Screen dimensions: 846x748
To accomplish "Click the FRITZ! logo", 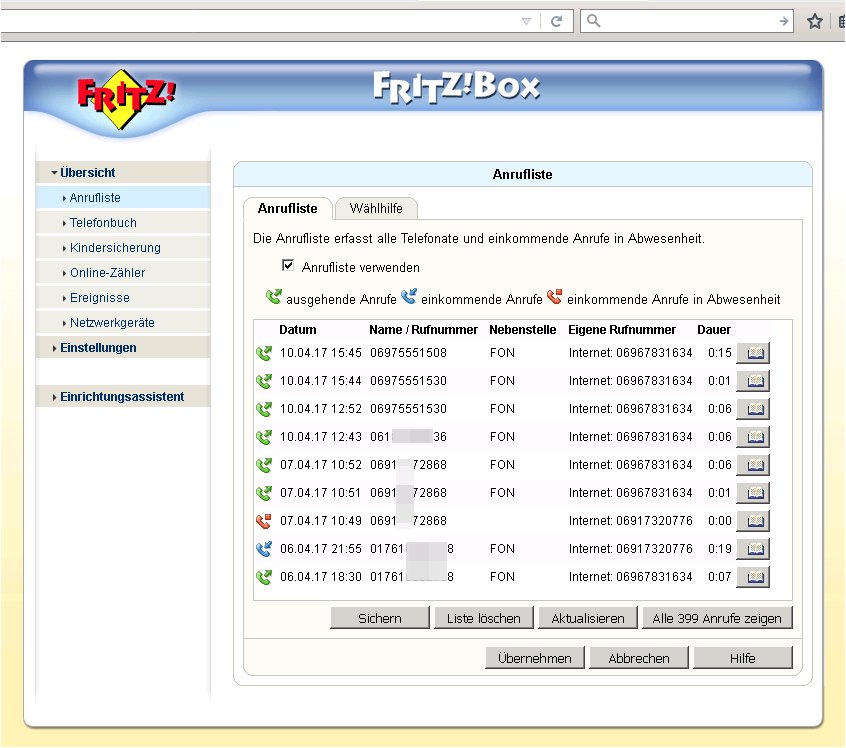I will (x=126, y=99).
